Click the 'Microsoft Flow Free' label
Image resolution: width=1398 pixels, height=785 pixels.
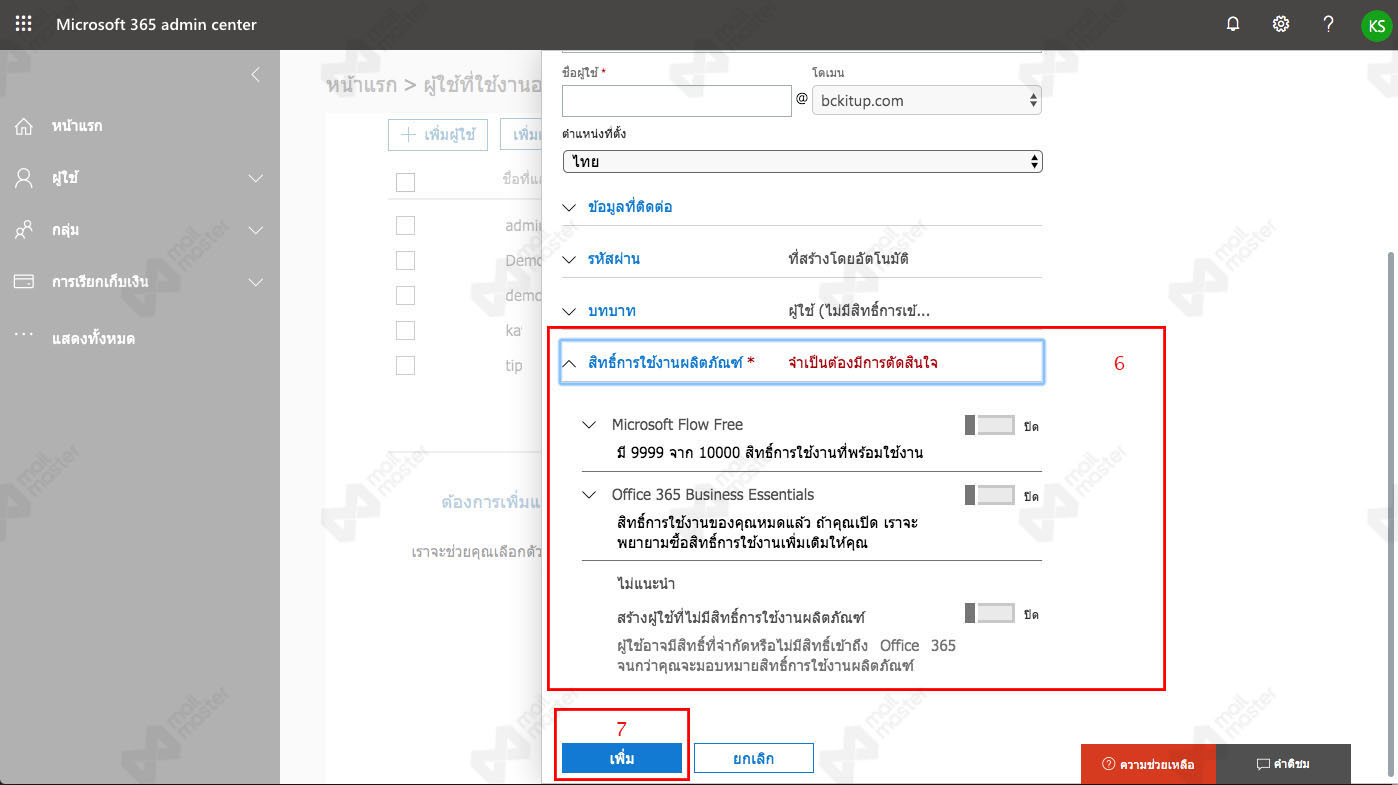[677, 425]
